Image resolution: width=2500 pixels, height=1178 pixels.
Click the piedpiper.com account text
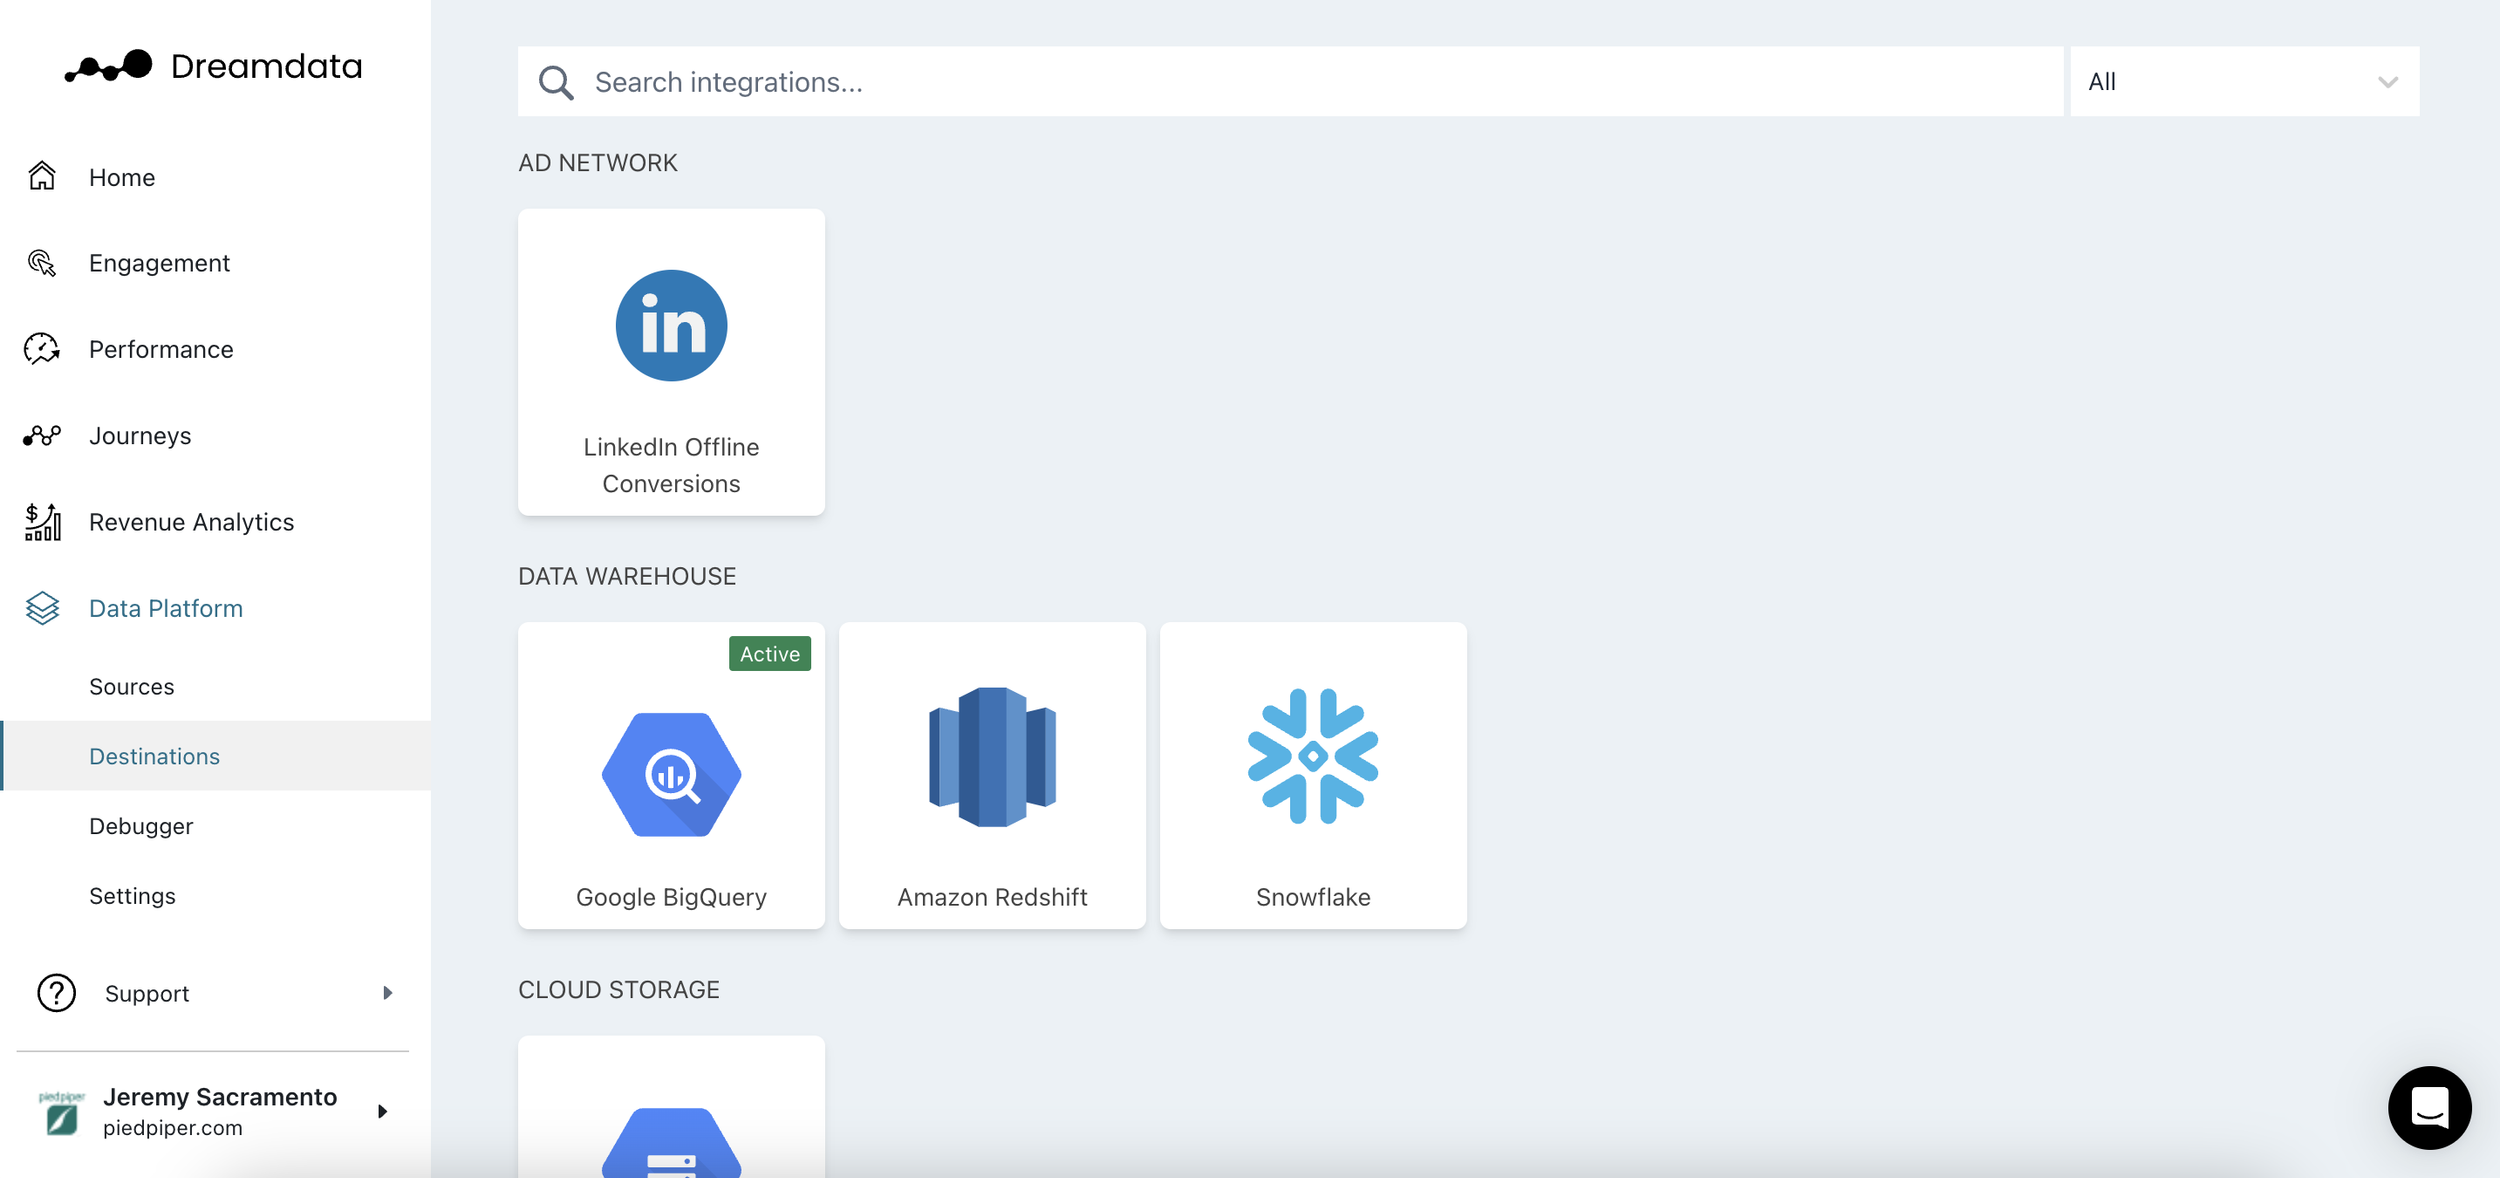pos(173,1128)
